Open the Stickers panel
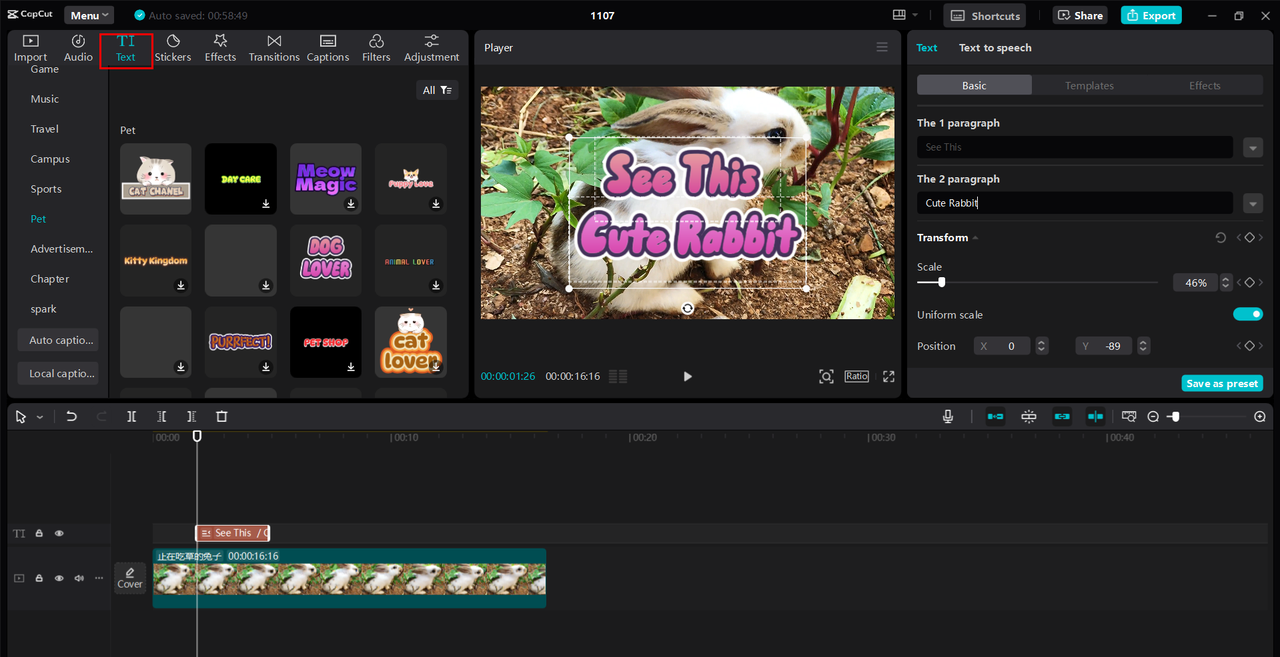Screen dimensions: 1280x657 [173, 48]
